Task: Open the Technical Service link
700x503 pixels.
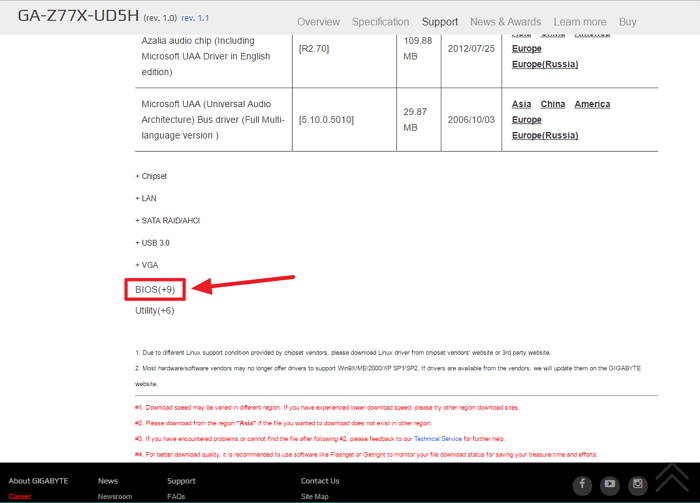Action: point(438,439)
